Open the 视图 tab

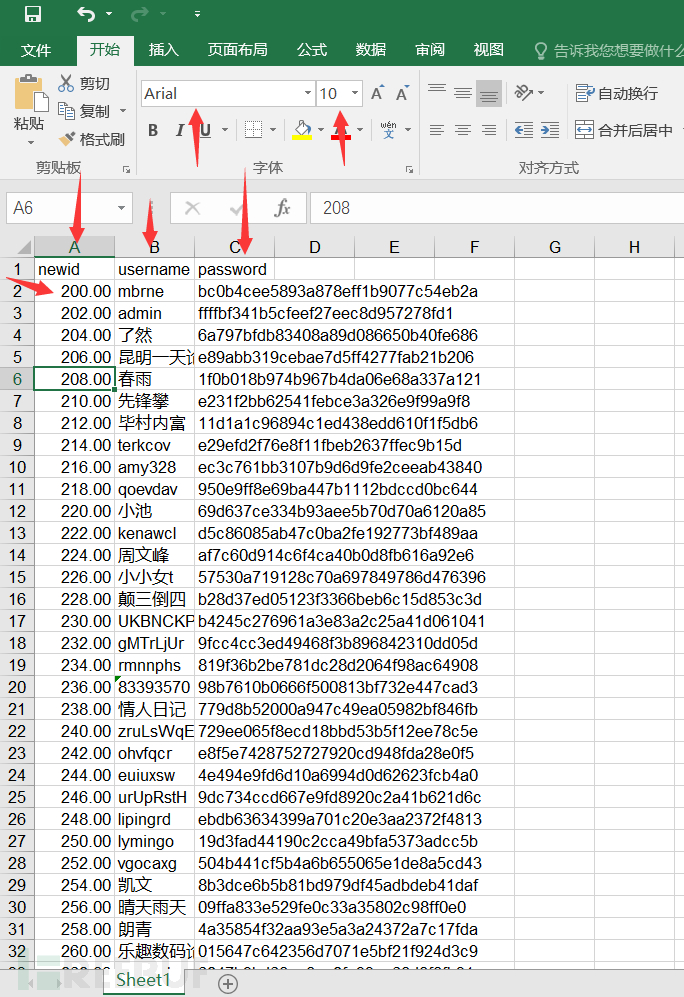click(489, 50)
